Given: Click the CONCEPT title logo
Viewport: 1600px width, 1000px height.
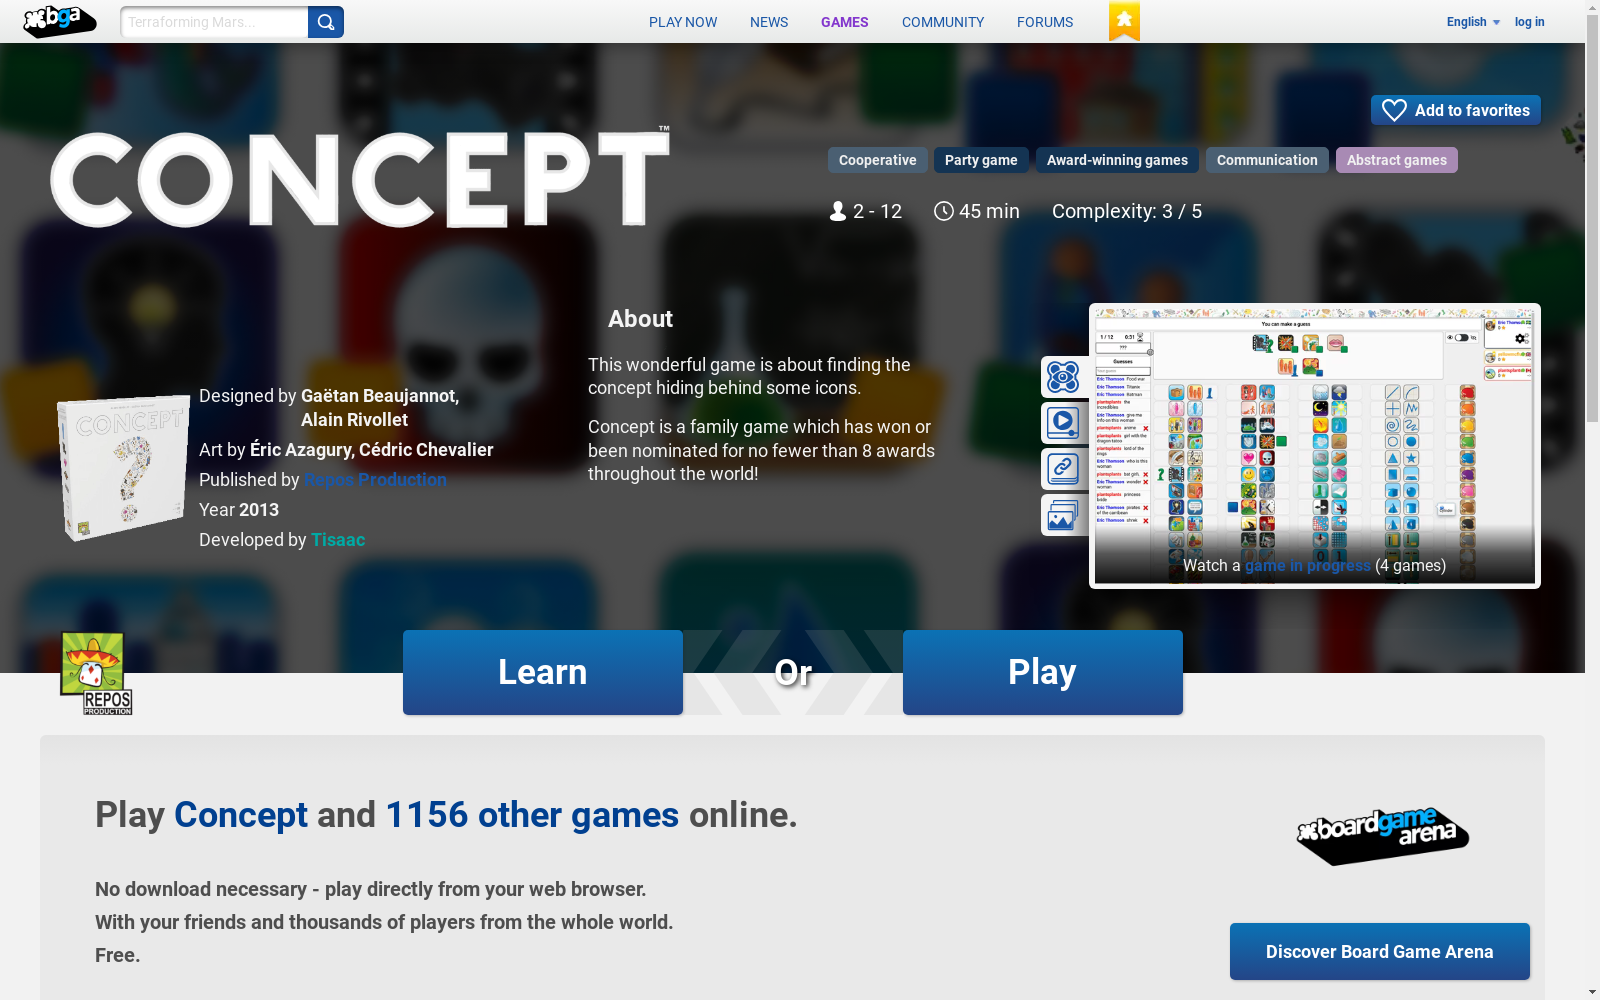Looking at the screenshot, I should (x=360, y=178).
